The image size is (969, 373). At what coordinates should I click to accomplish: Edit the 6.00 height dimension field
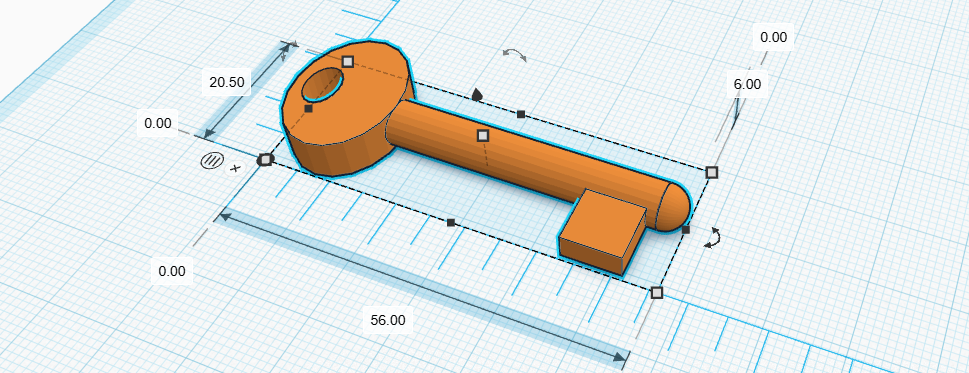[x=747, y=85]
